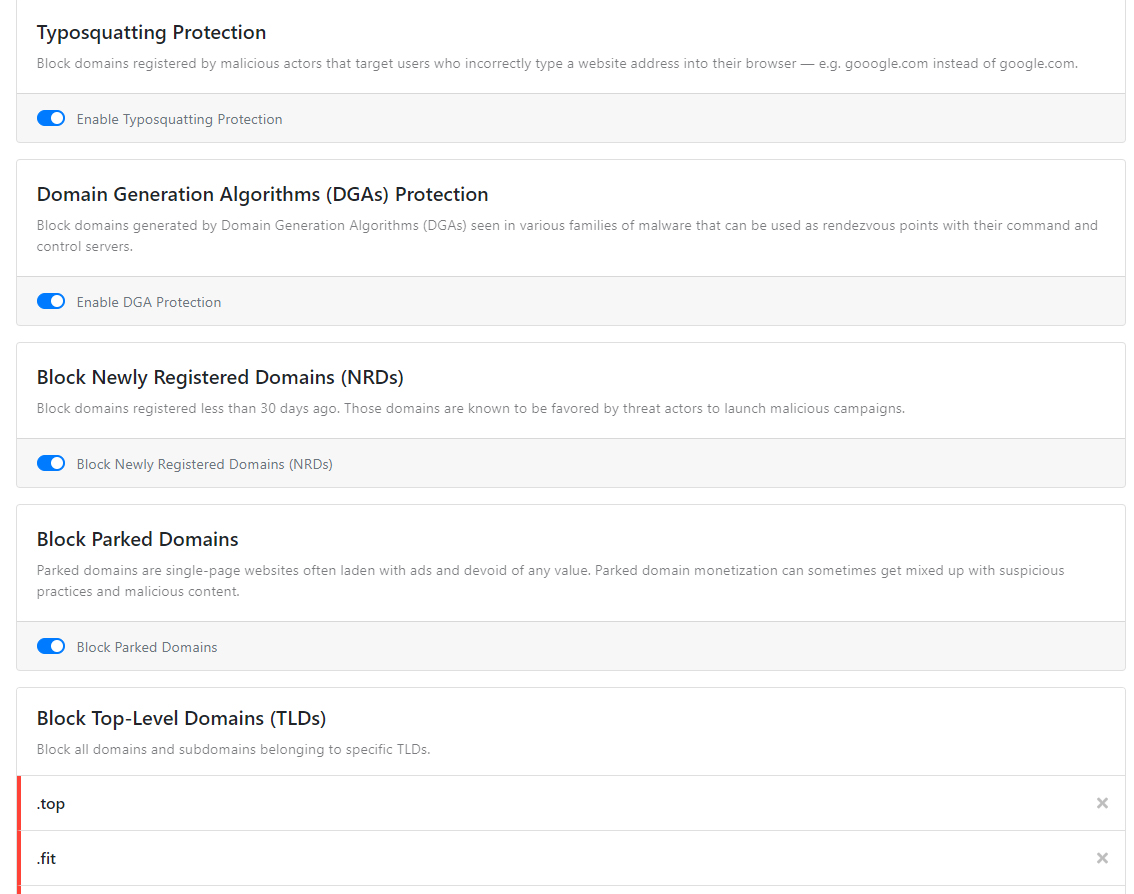Viewport: 1134px width, 894px height.
Task: Click the Domain Generation Algorithms Protection heading
Action: tap(262, 194)
